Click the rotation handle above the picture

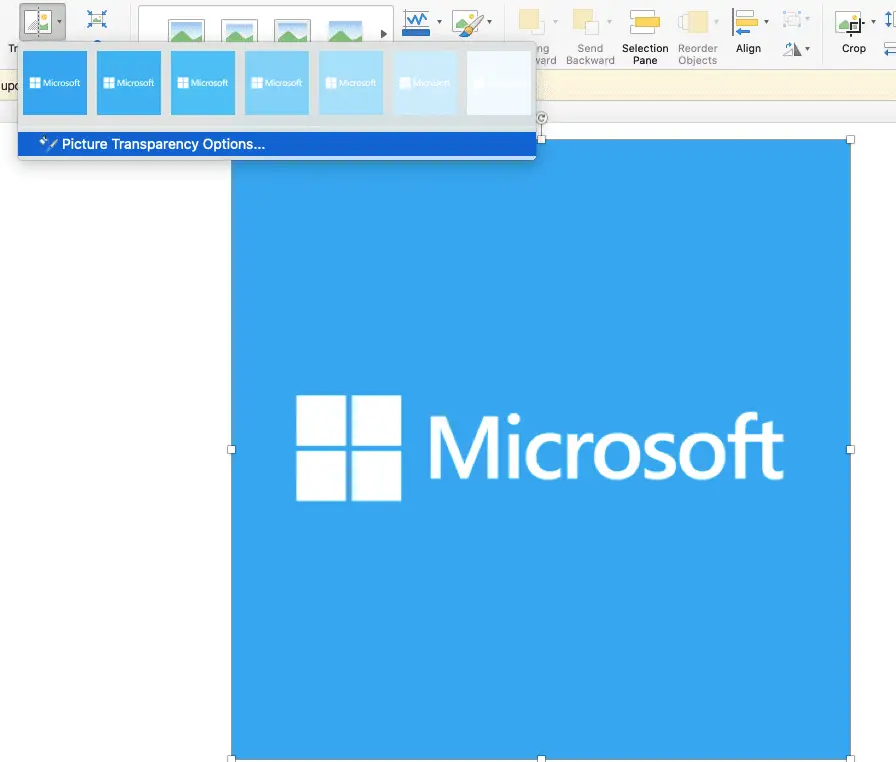(542, 118)
